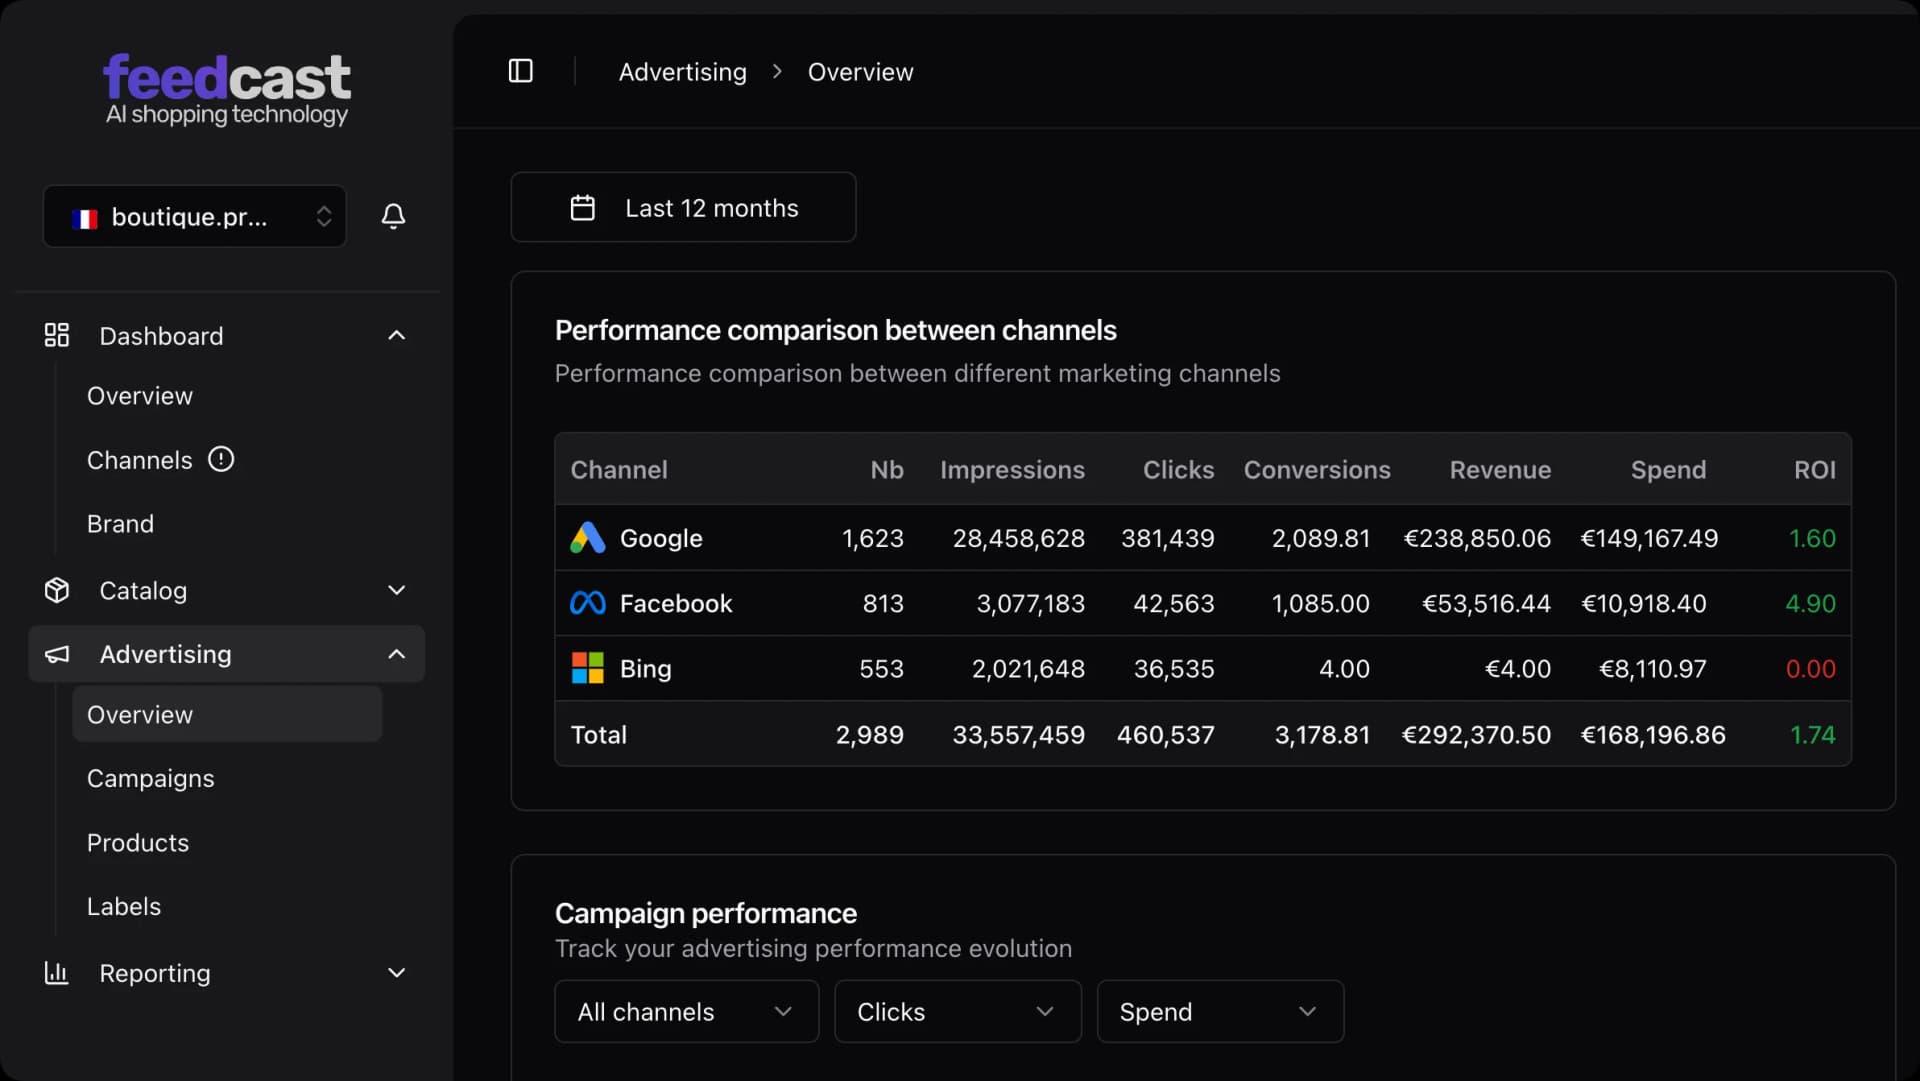Screen dimensions: 1920x1081
Task: Click Bing spend €8,110.97
Action: [1653, 668]
